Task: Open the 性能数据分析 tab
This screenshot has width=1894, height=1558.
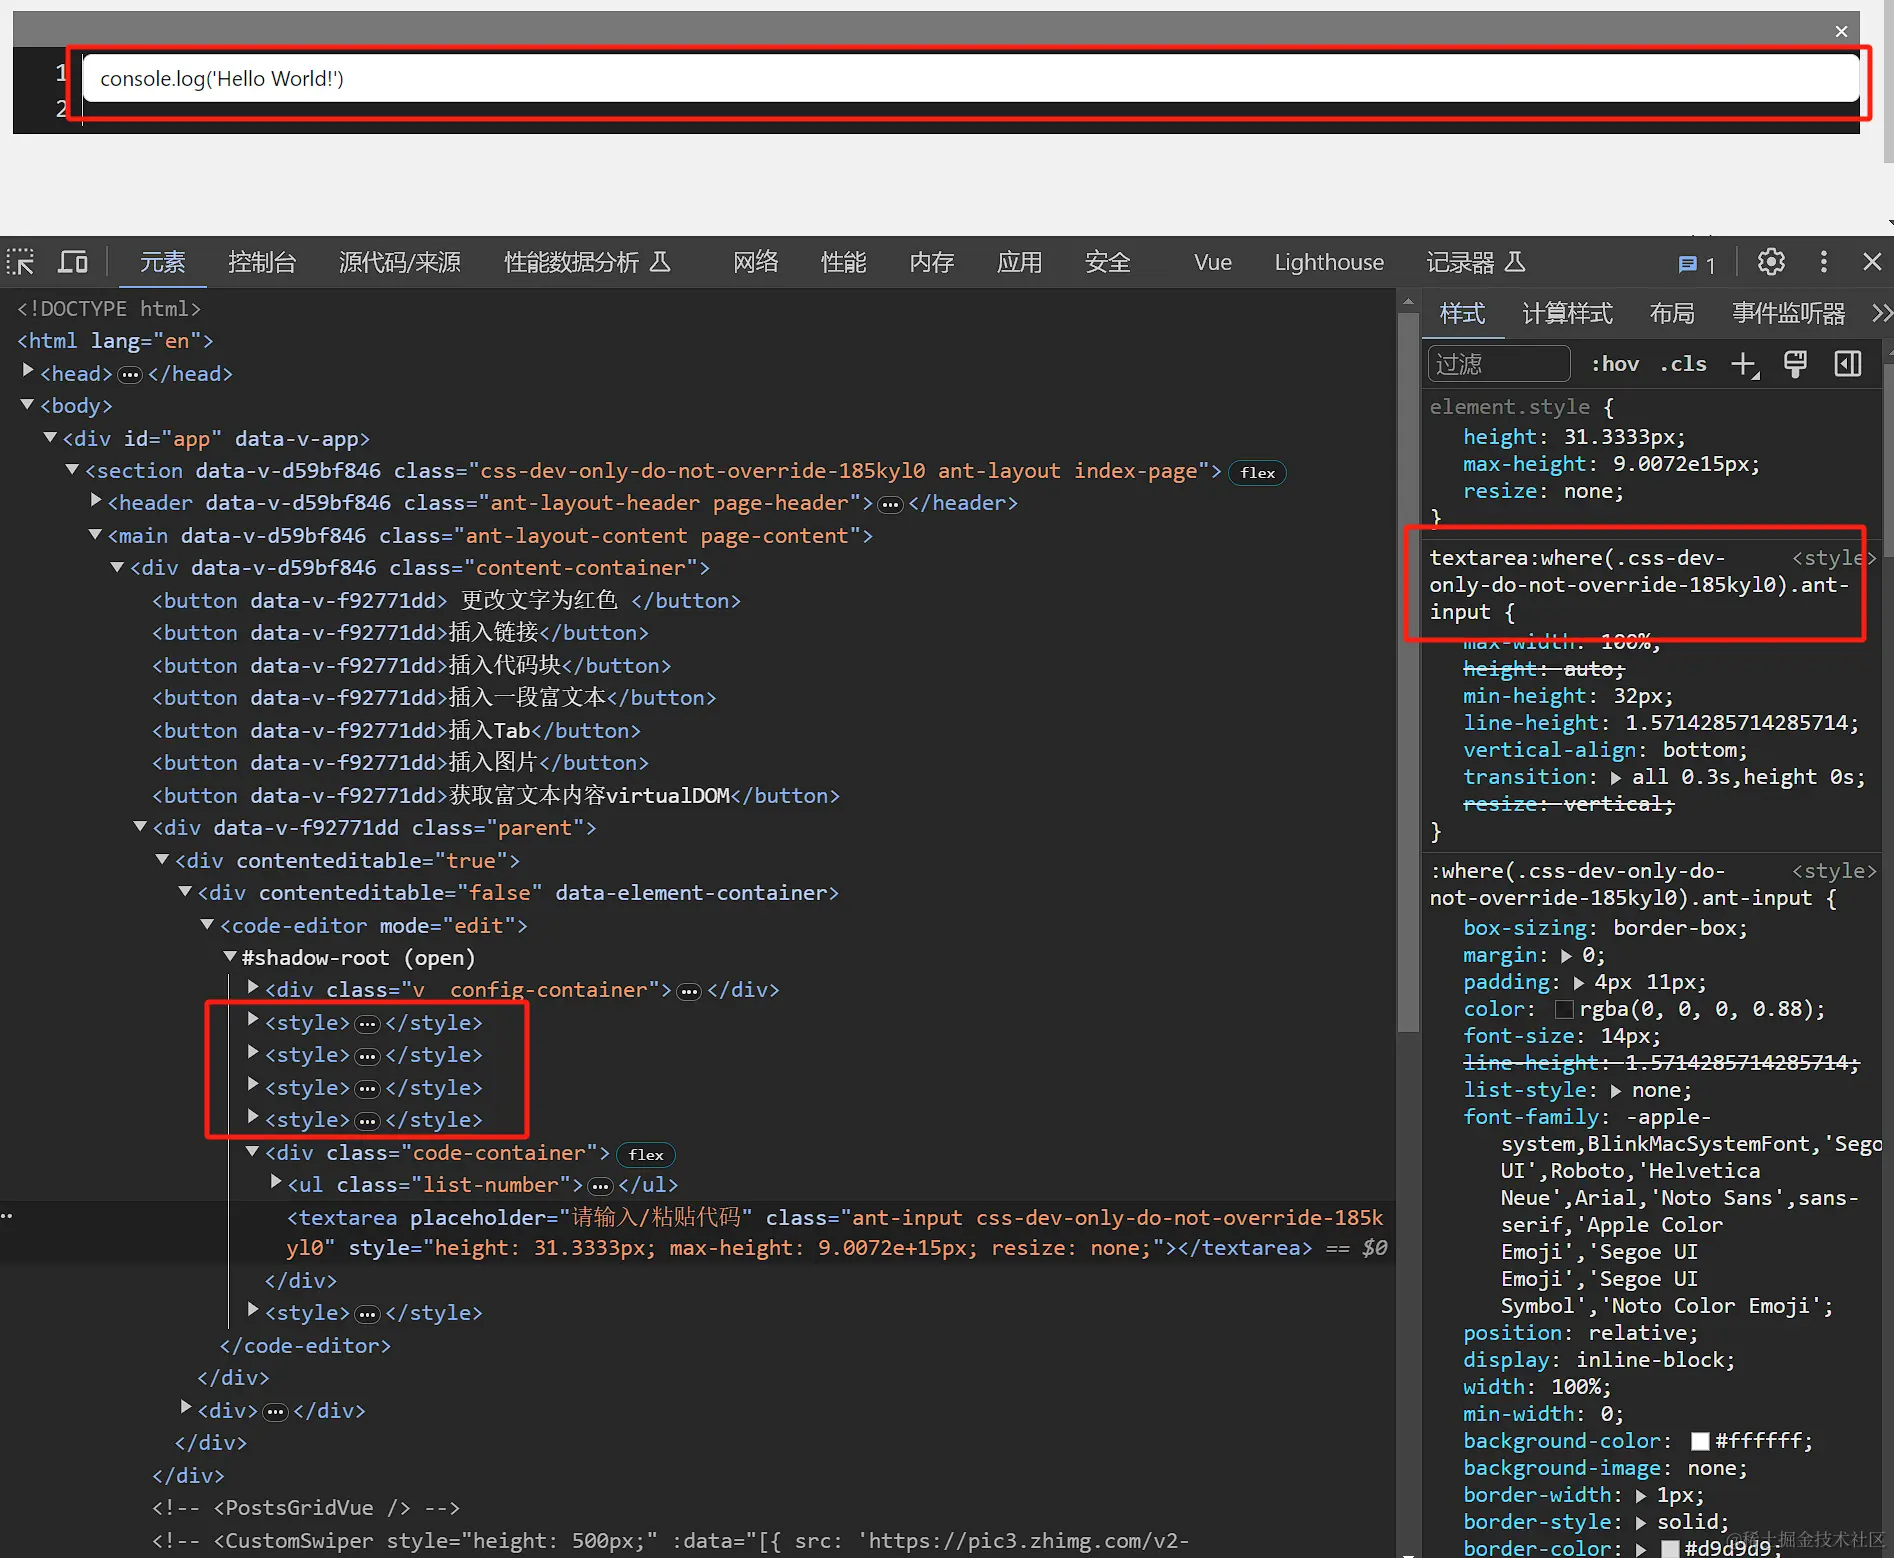Action: pyautogui.click(x=587, y=262)
